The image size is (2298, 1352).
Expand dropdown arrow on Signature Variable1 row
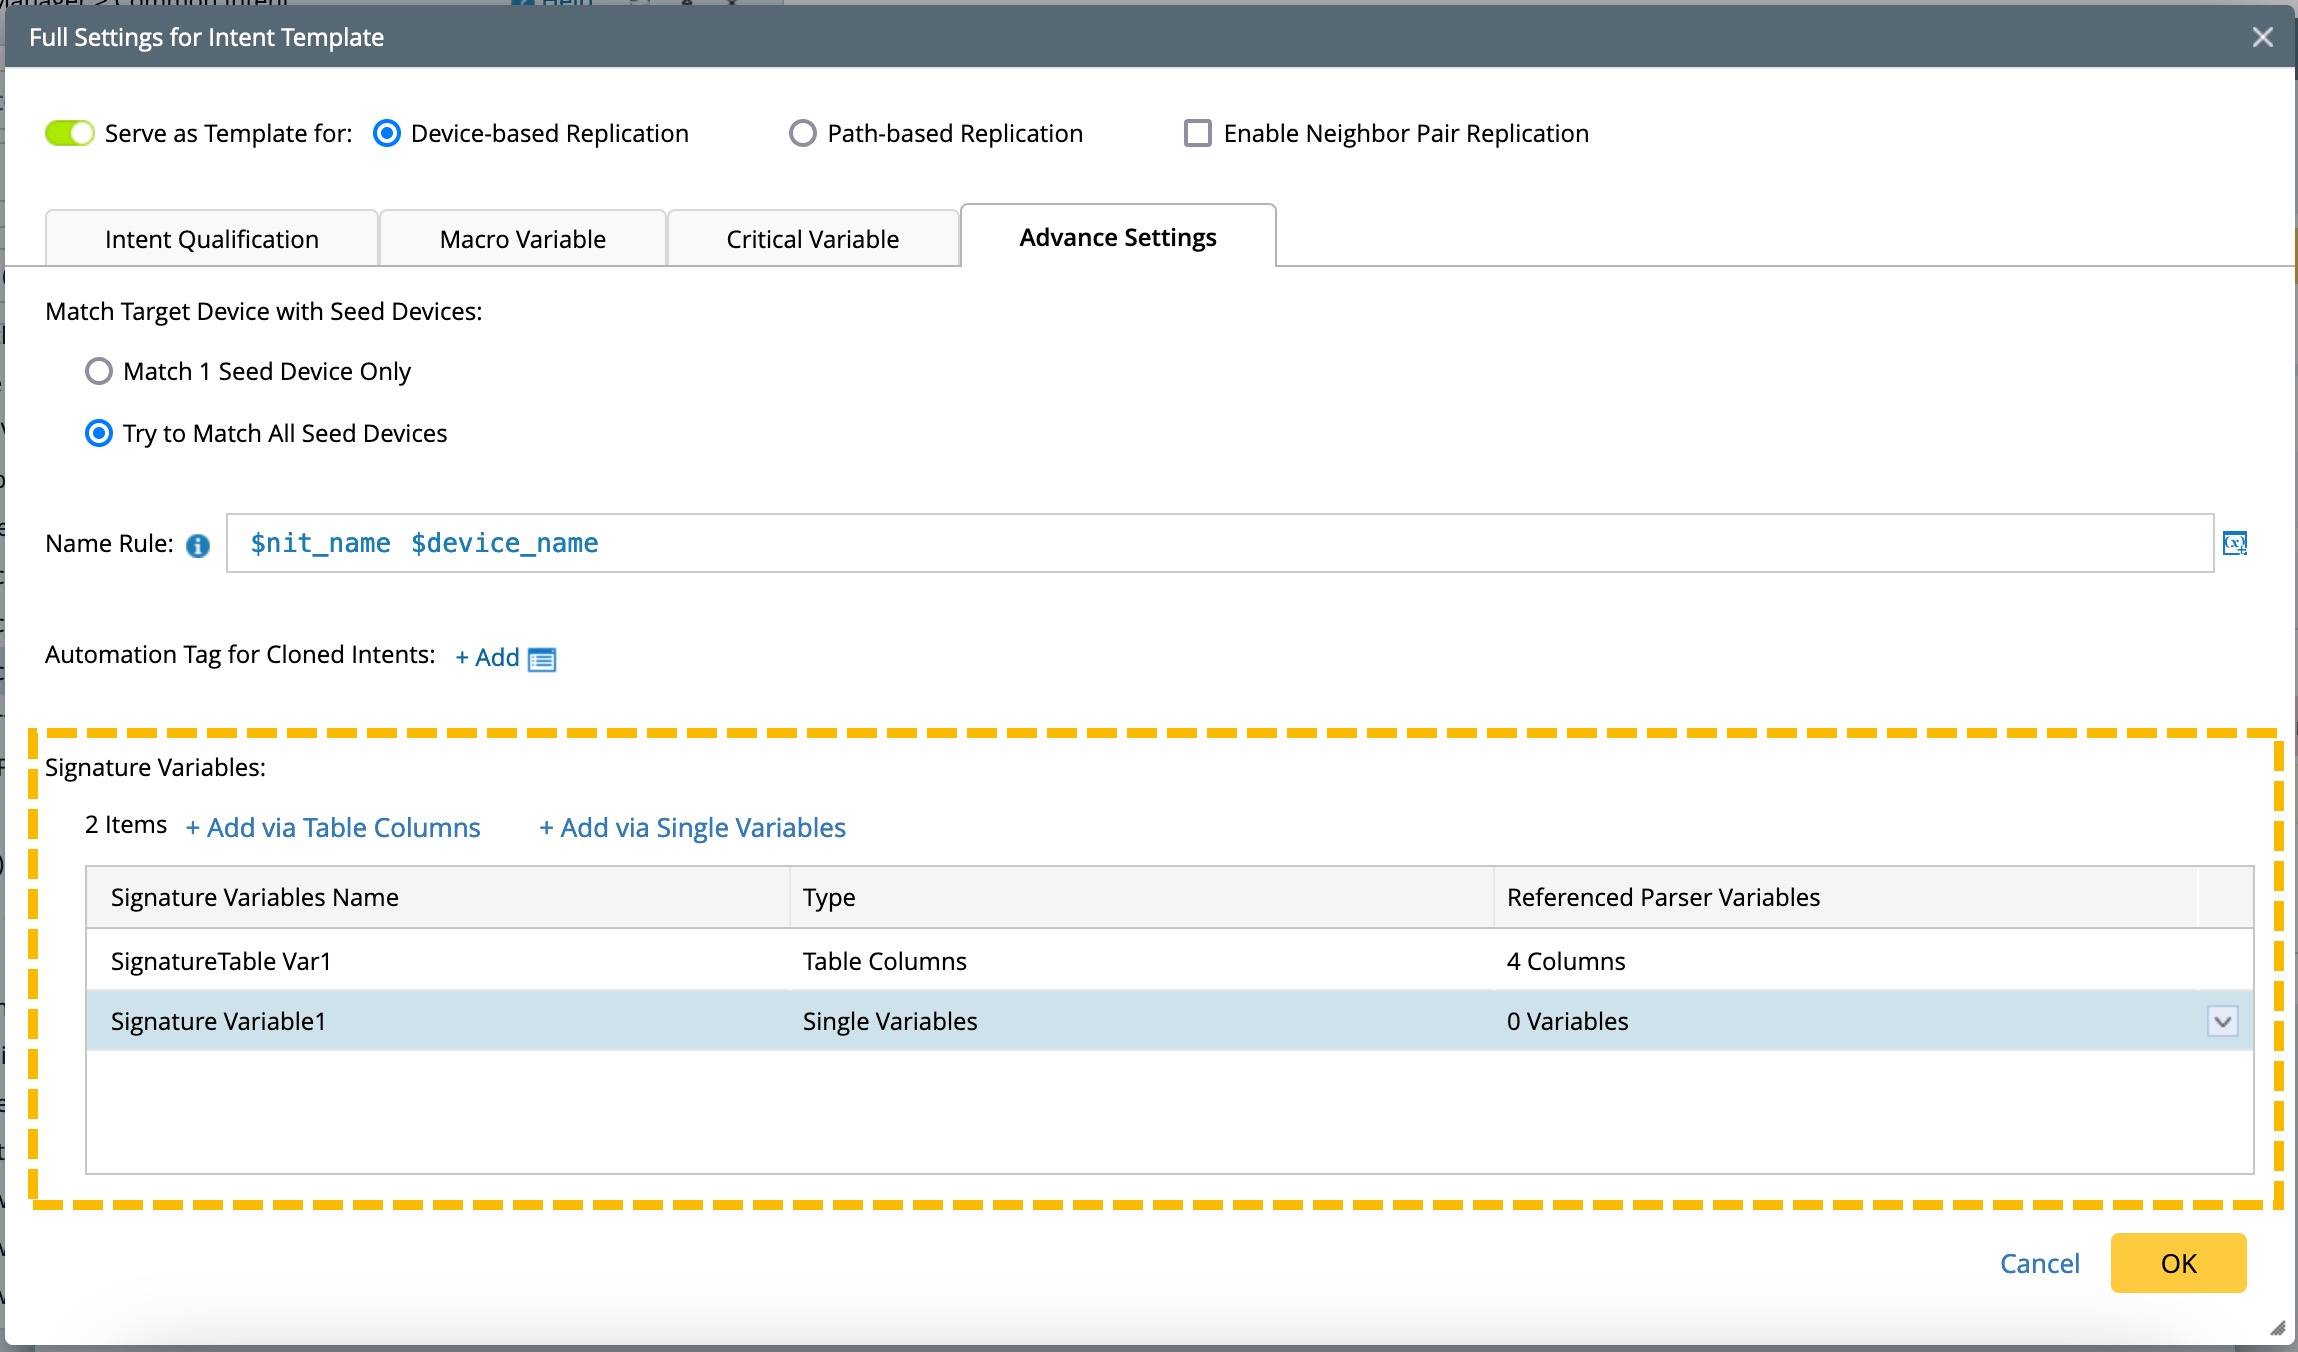[2222, 1021]
